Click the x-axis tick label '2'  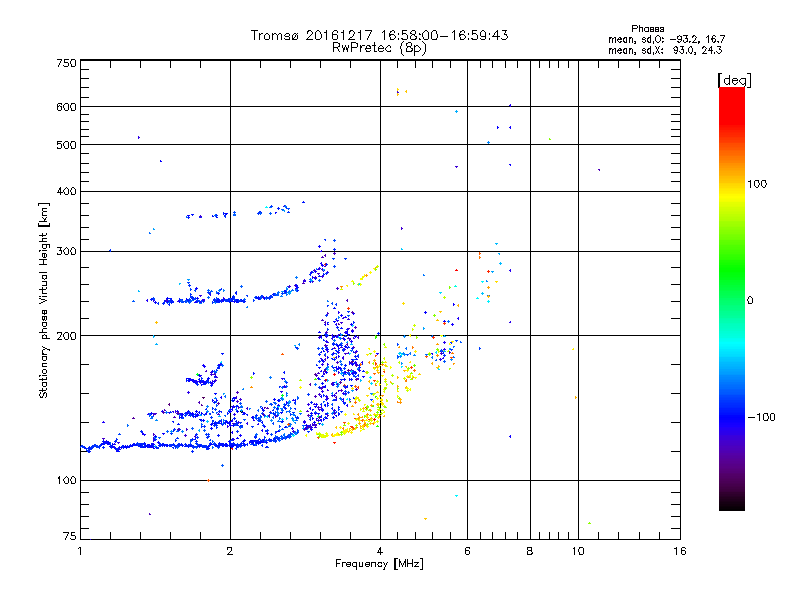230,551
